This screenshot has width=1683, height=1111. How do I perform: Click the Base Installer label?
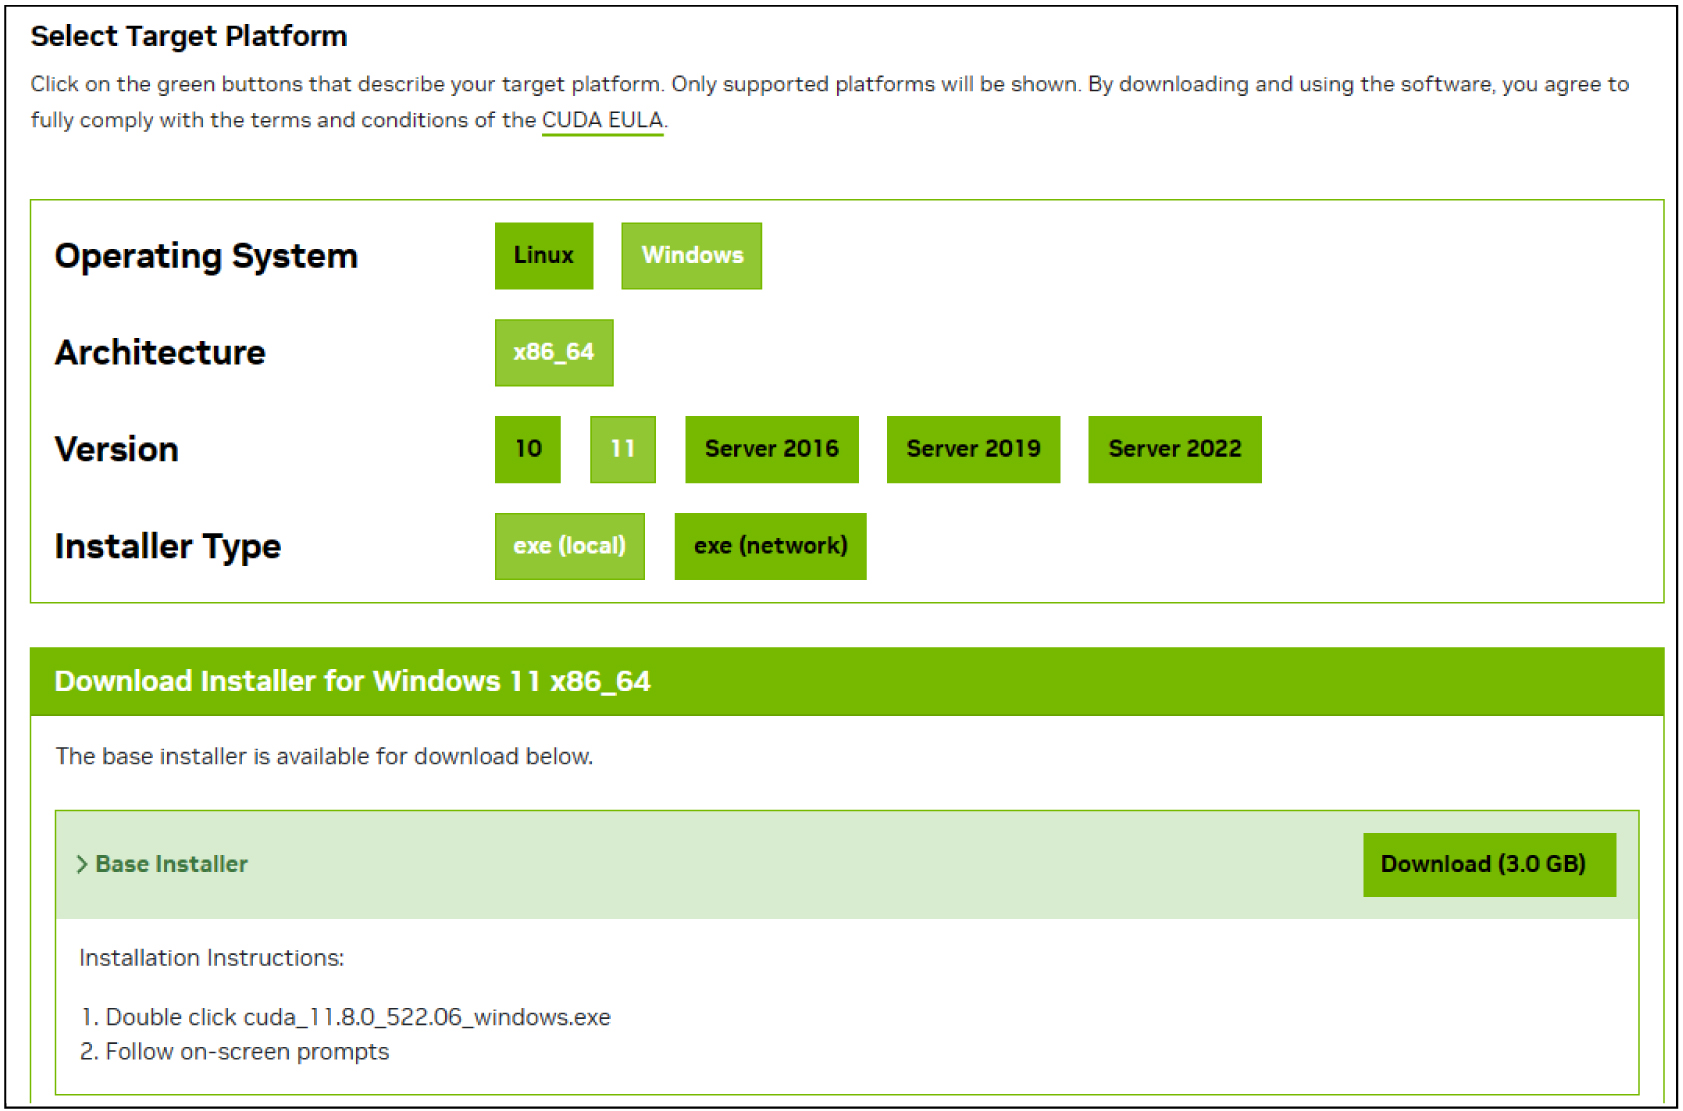pyautogui.click(x=172, y=864)
